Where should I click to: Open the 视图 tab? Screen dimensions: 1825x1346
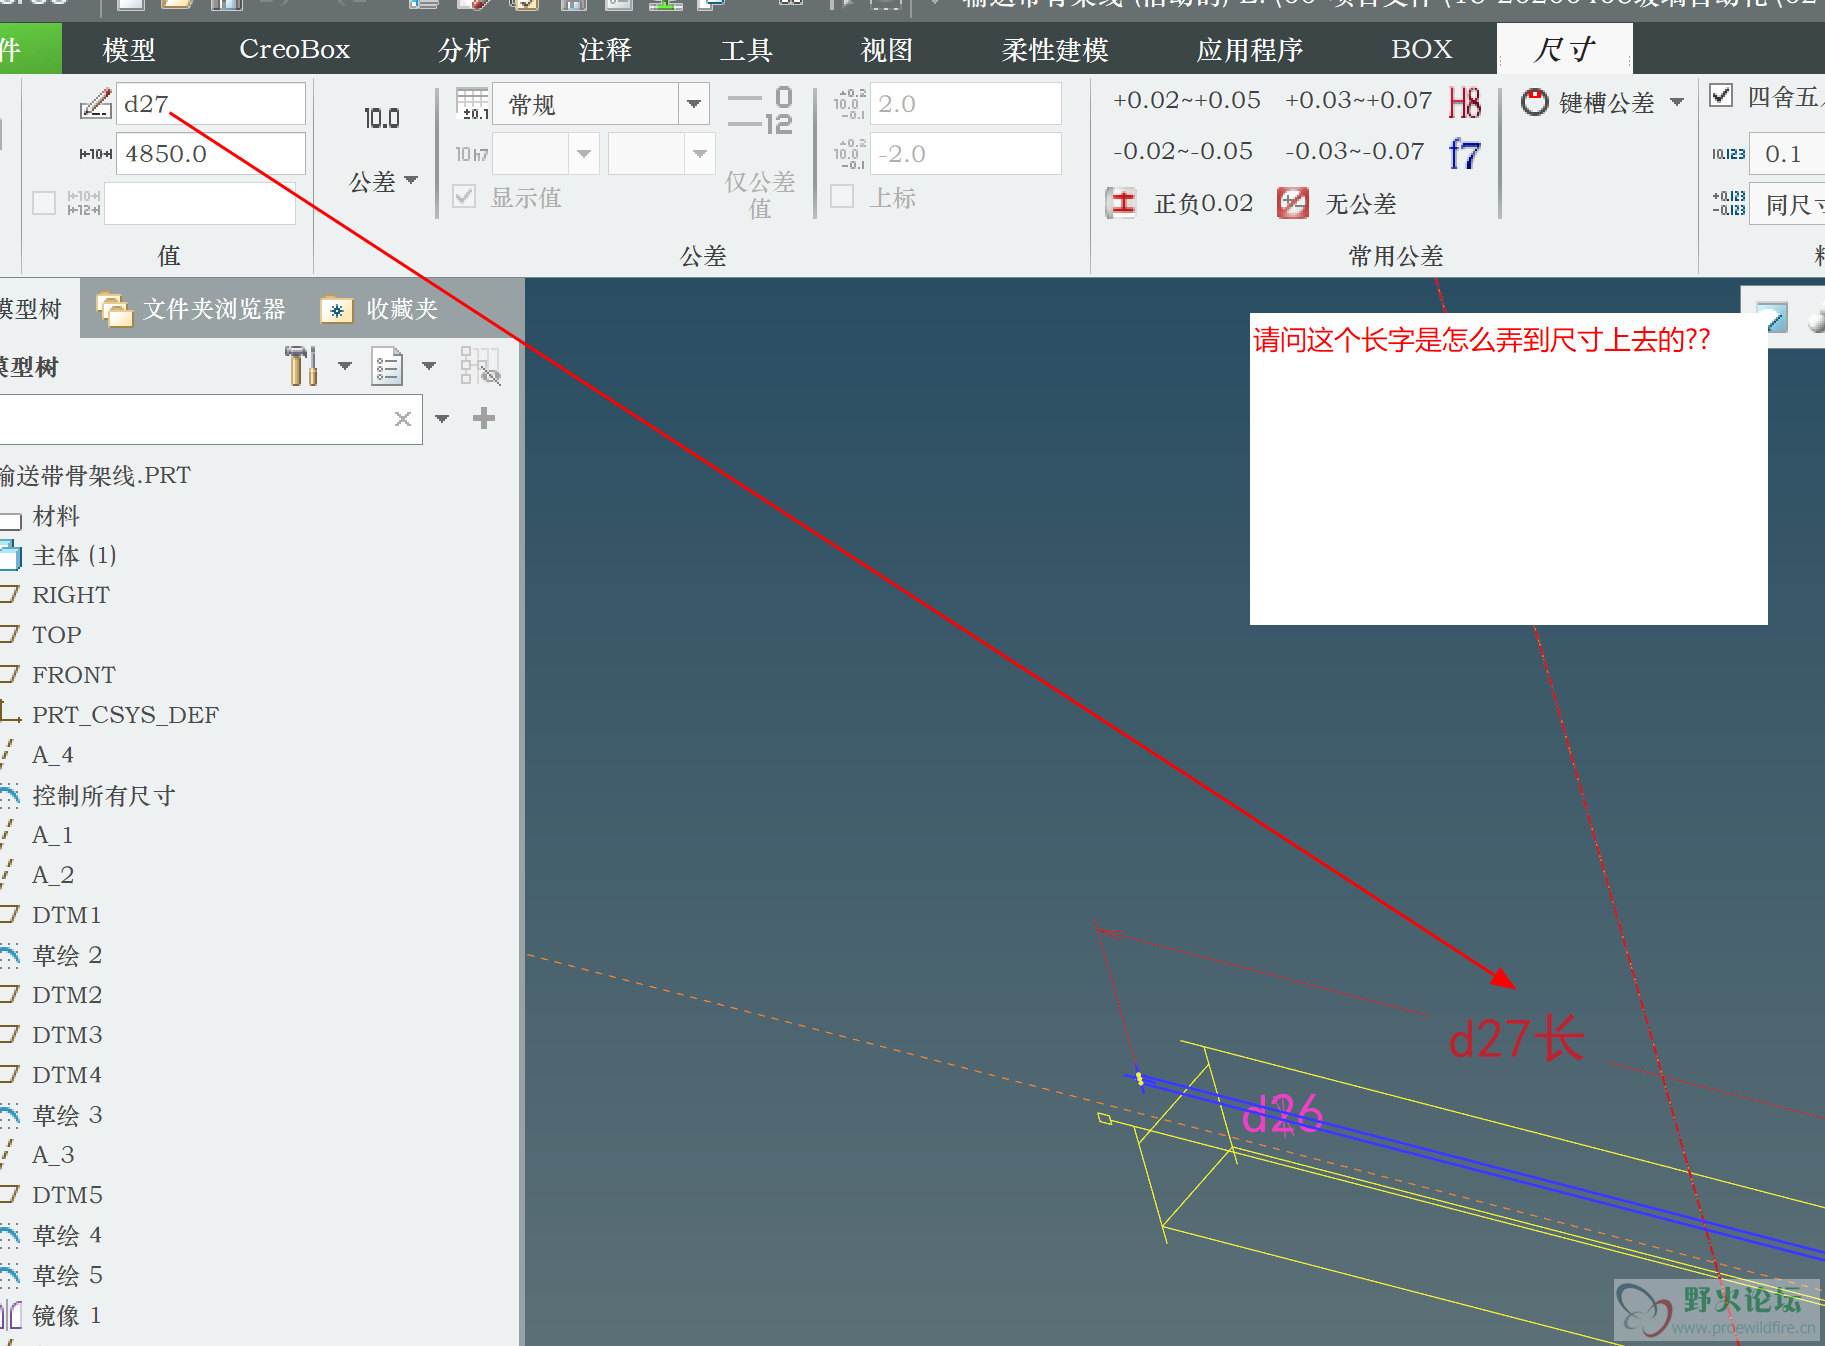coord(887,49)
